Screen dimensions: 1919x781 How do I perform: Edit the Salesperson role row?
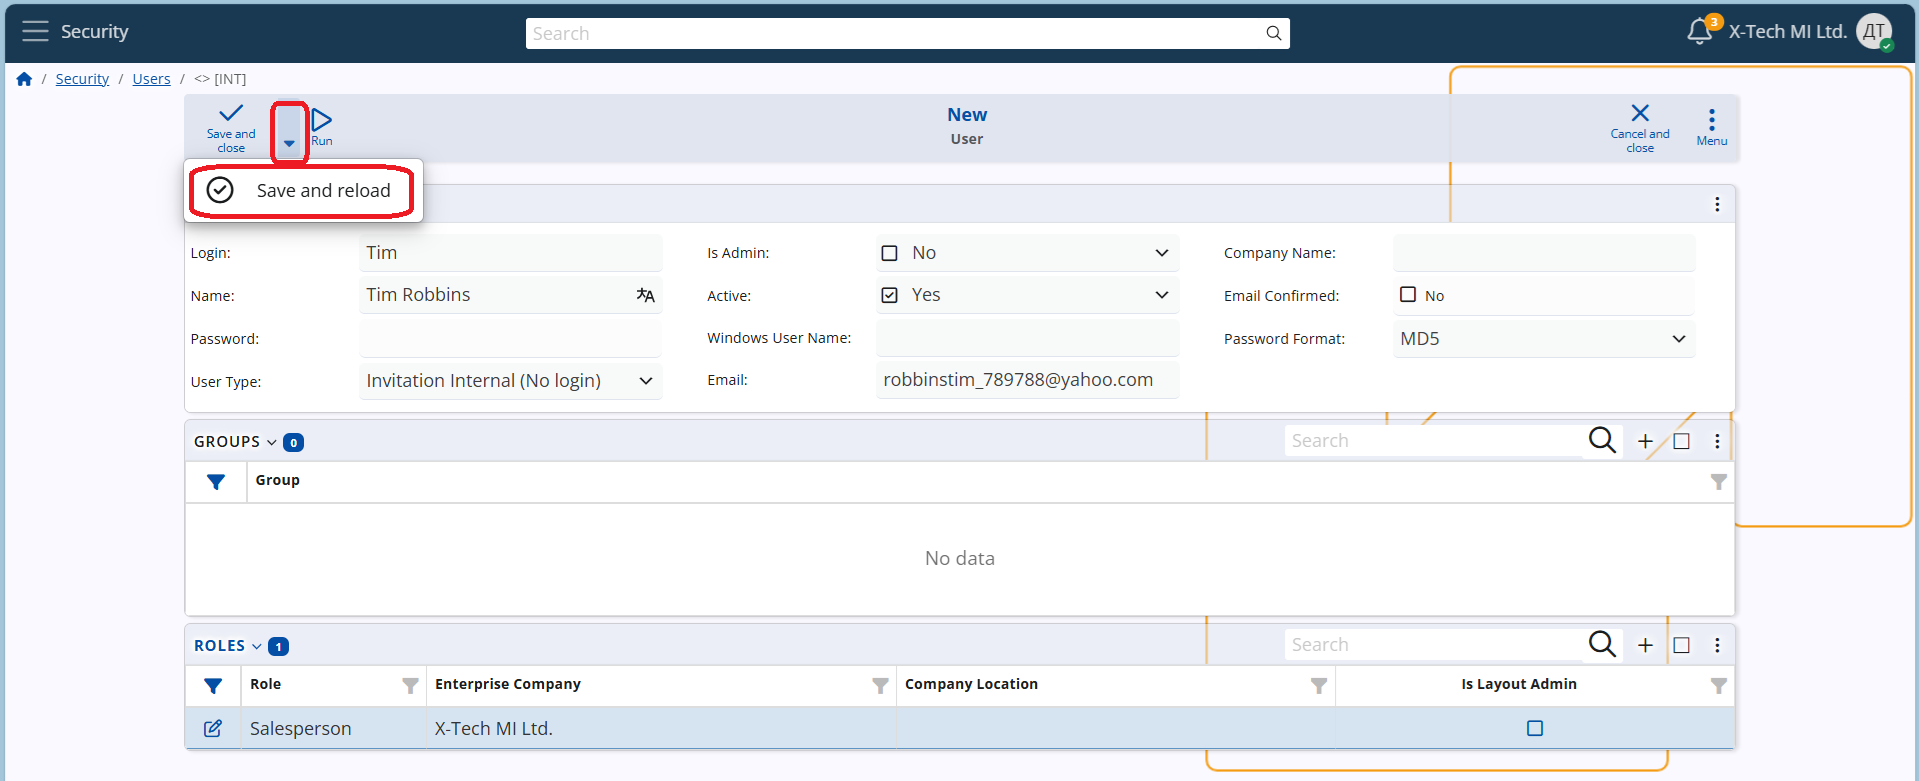point(213,728)
